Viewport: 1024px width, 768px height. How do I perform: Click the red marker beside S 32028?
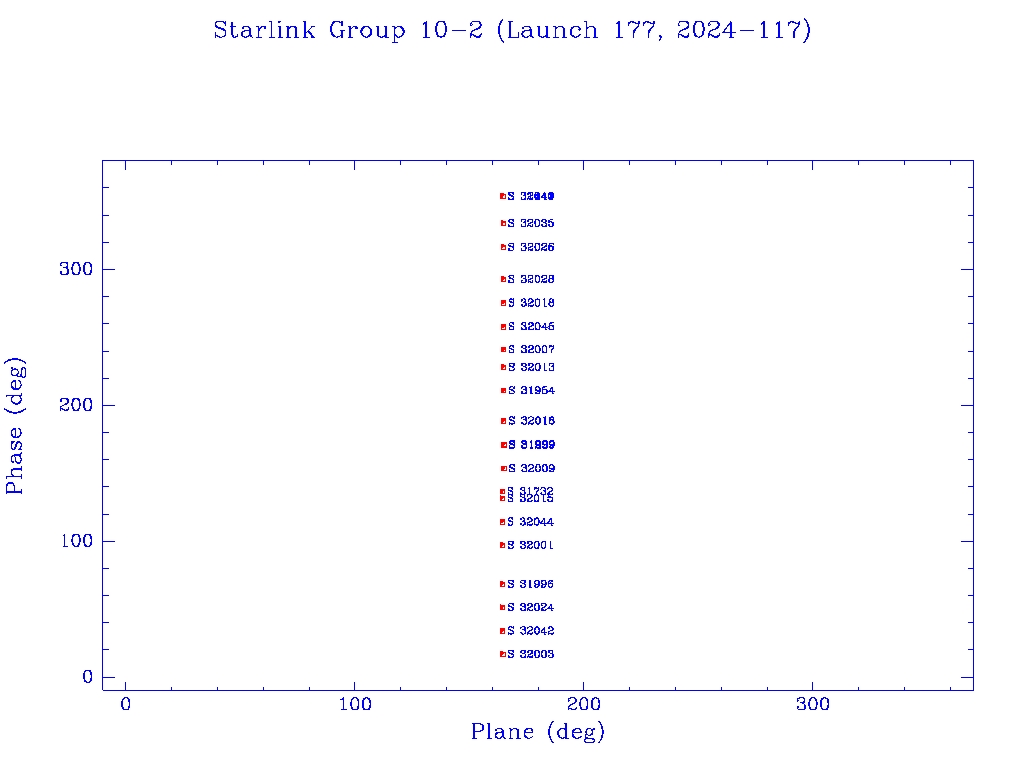504,279
